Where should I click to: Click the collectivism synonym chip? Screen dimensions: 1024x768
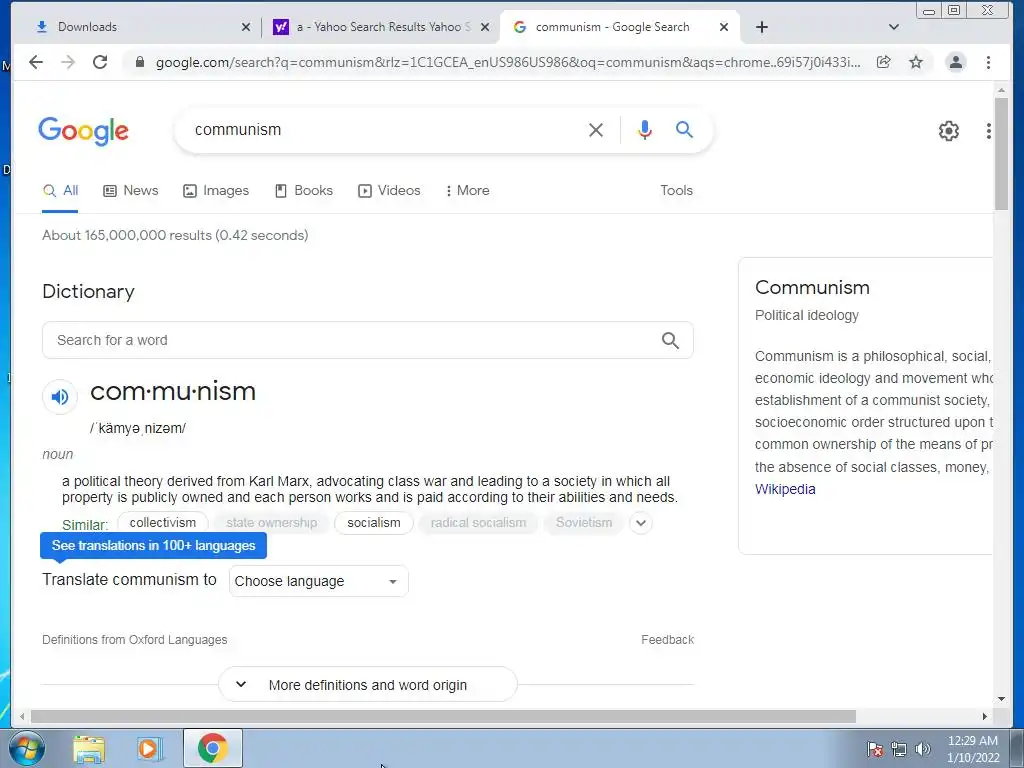click(x=163, y=523)
